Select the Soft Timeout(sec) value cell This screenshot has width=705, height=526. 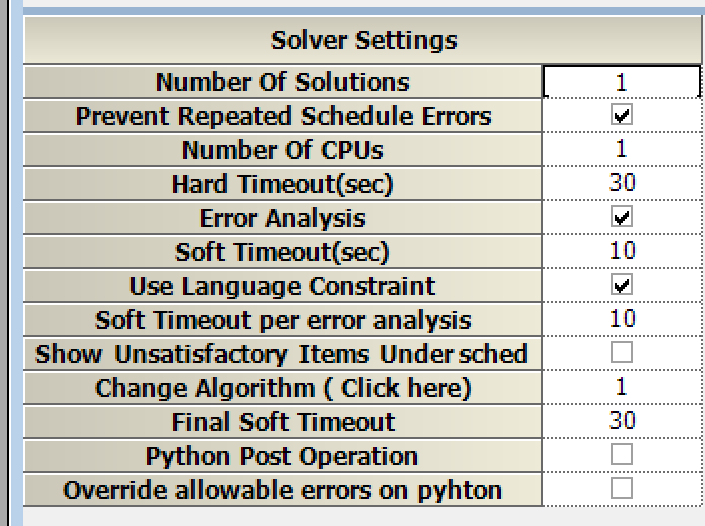point(622,251)
